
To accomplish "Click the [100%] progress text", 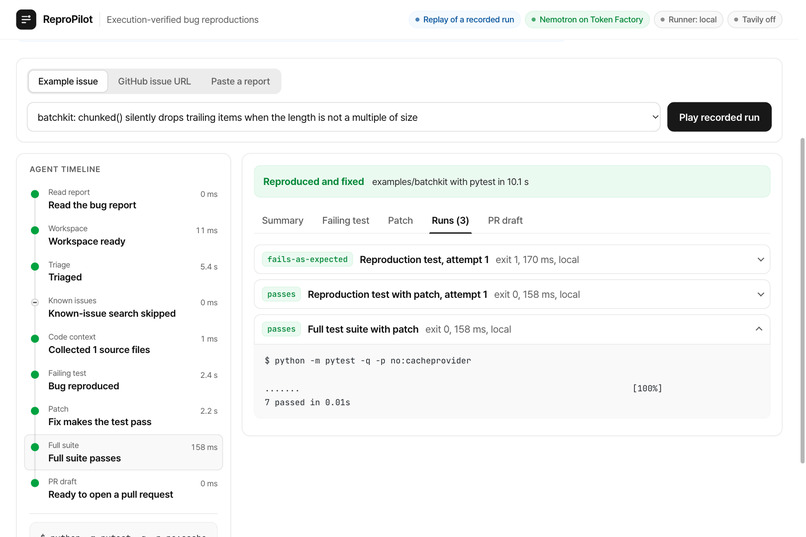I will pyautogui.click(x=647, y=388).
